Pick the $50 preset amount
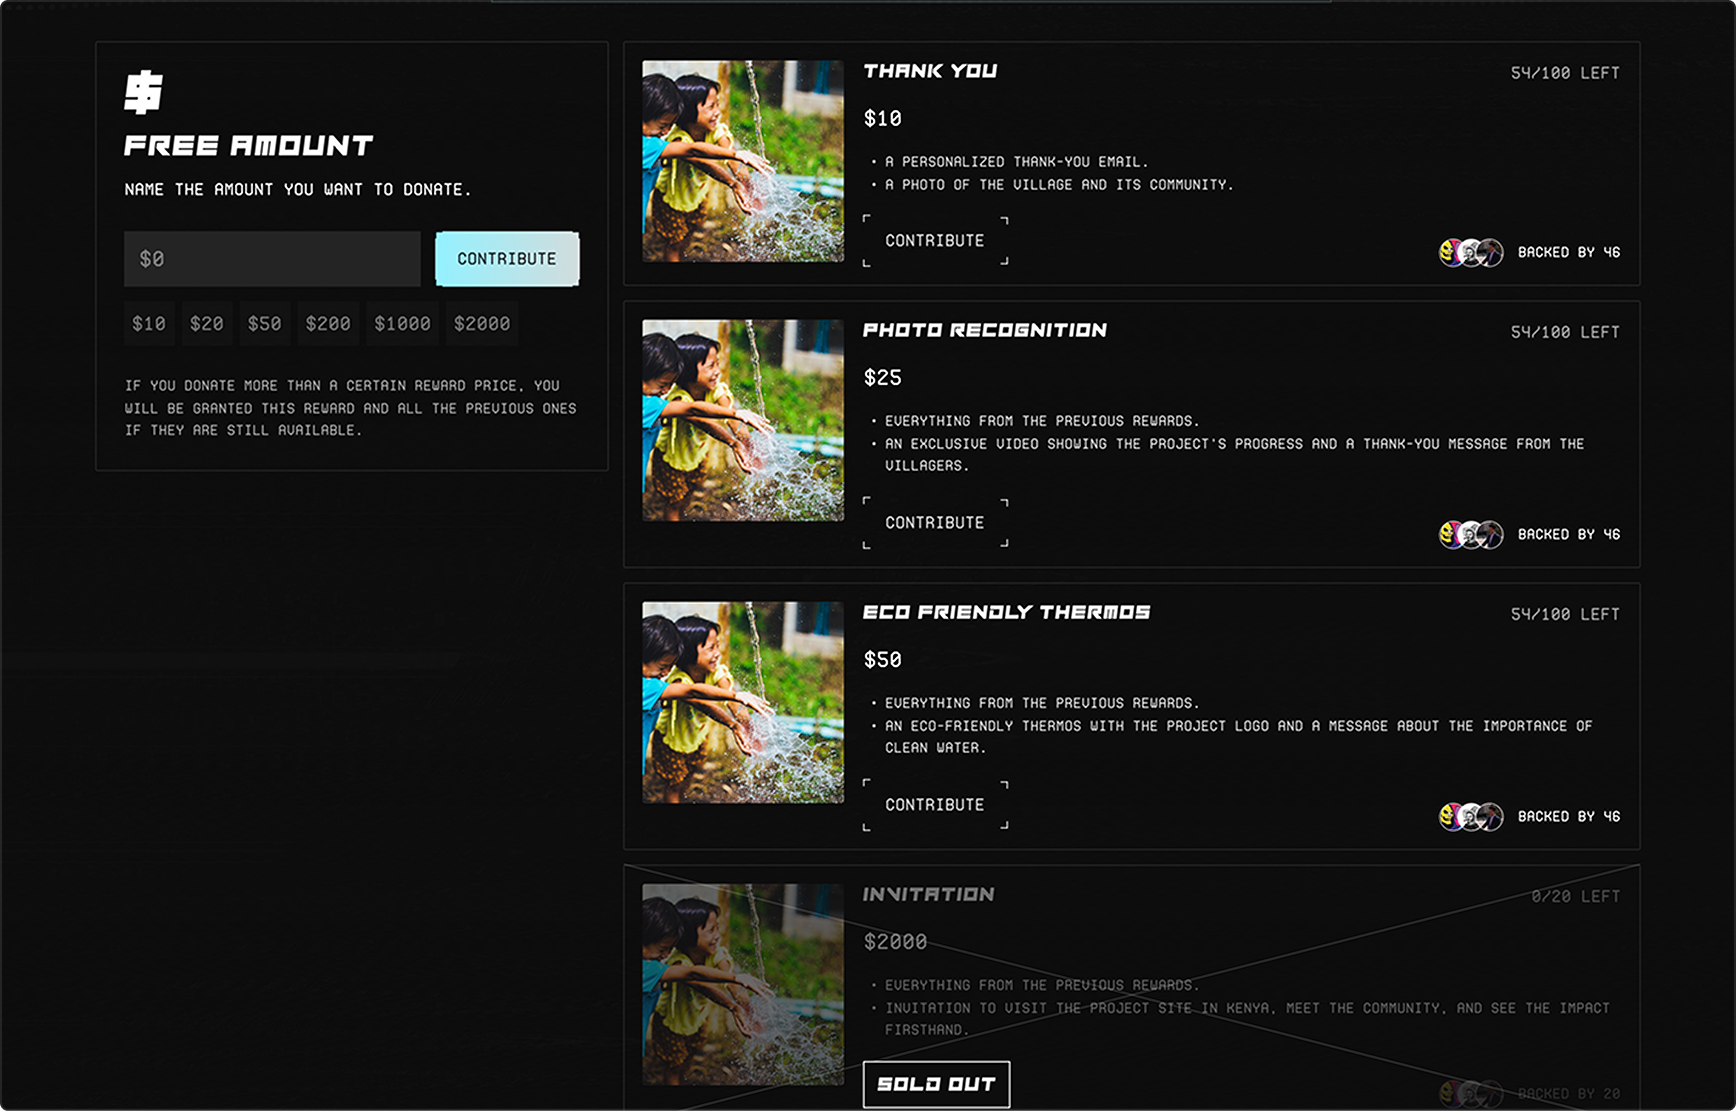Image resolution: width=1736 pixels, height=1111 pixels. pyautogui.click(x=265, y=324)
